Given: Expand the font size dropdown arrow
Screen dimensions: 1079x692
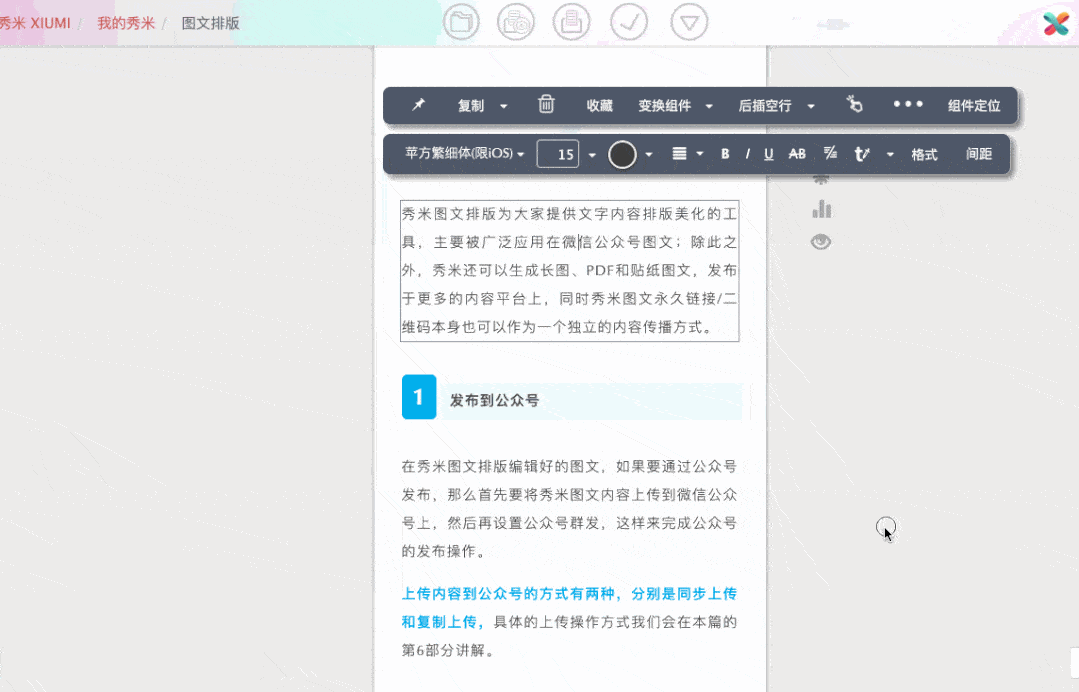Looking at the screenshot, I should tap(592, 155).
